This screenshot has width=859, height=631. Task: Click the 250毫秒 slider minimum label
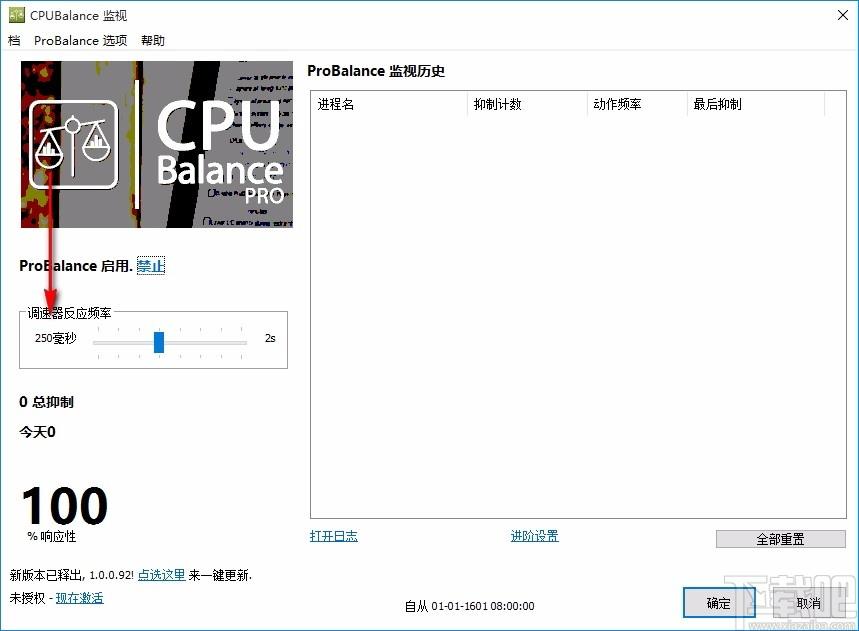[x=55, y=339]
